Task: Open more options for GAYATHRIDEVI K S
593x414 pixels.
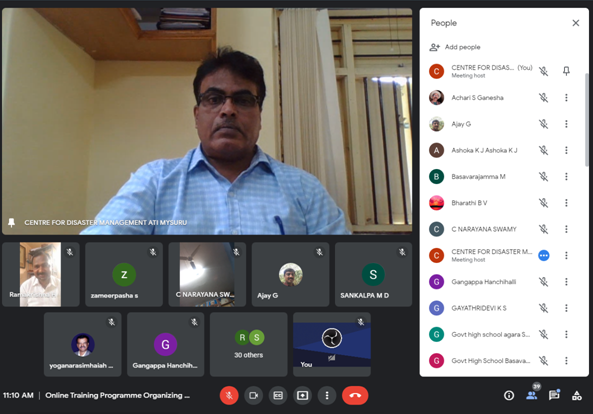Action: (x=566, y=308)
